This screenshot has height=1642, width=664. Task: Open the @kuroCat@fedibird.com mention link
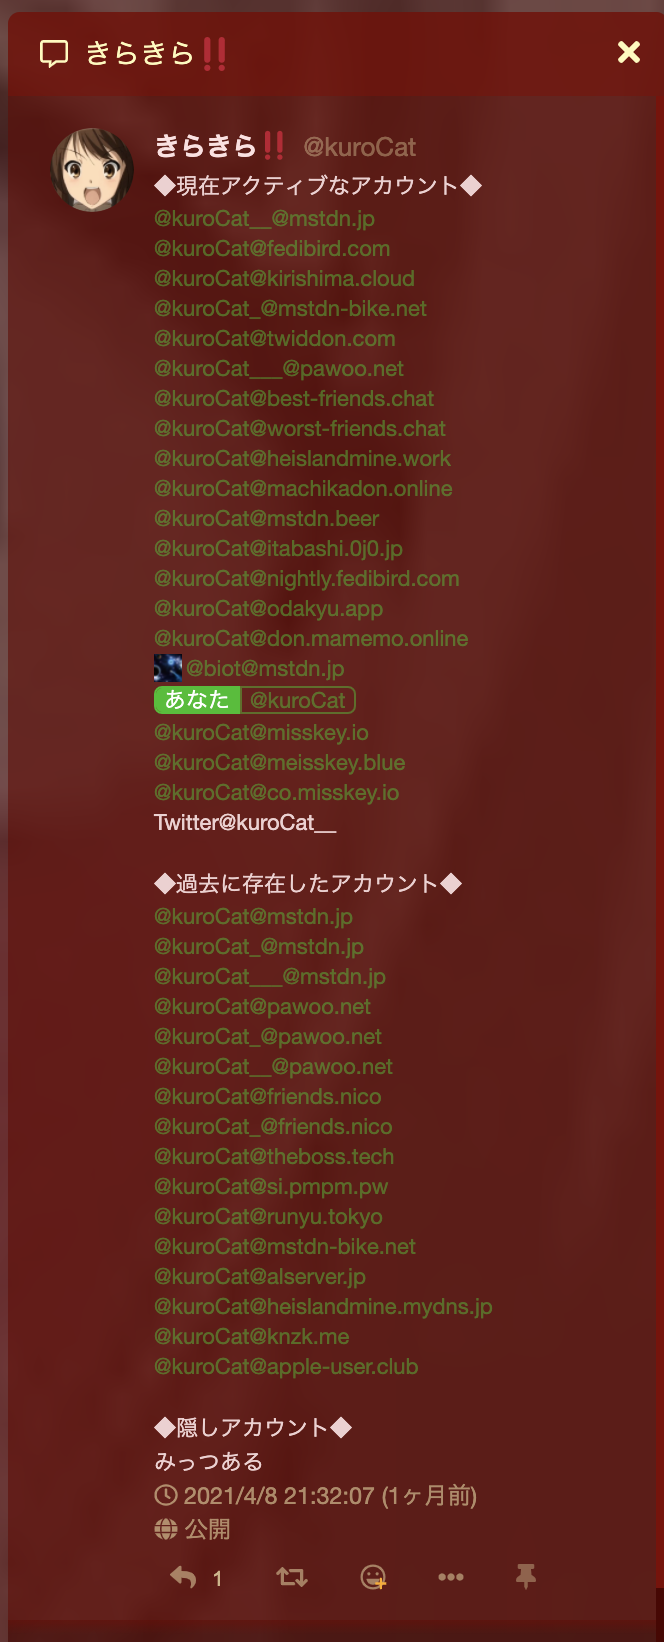[272, 248]
